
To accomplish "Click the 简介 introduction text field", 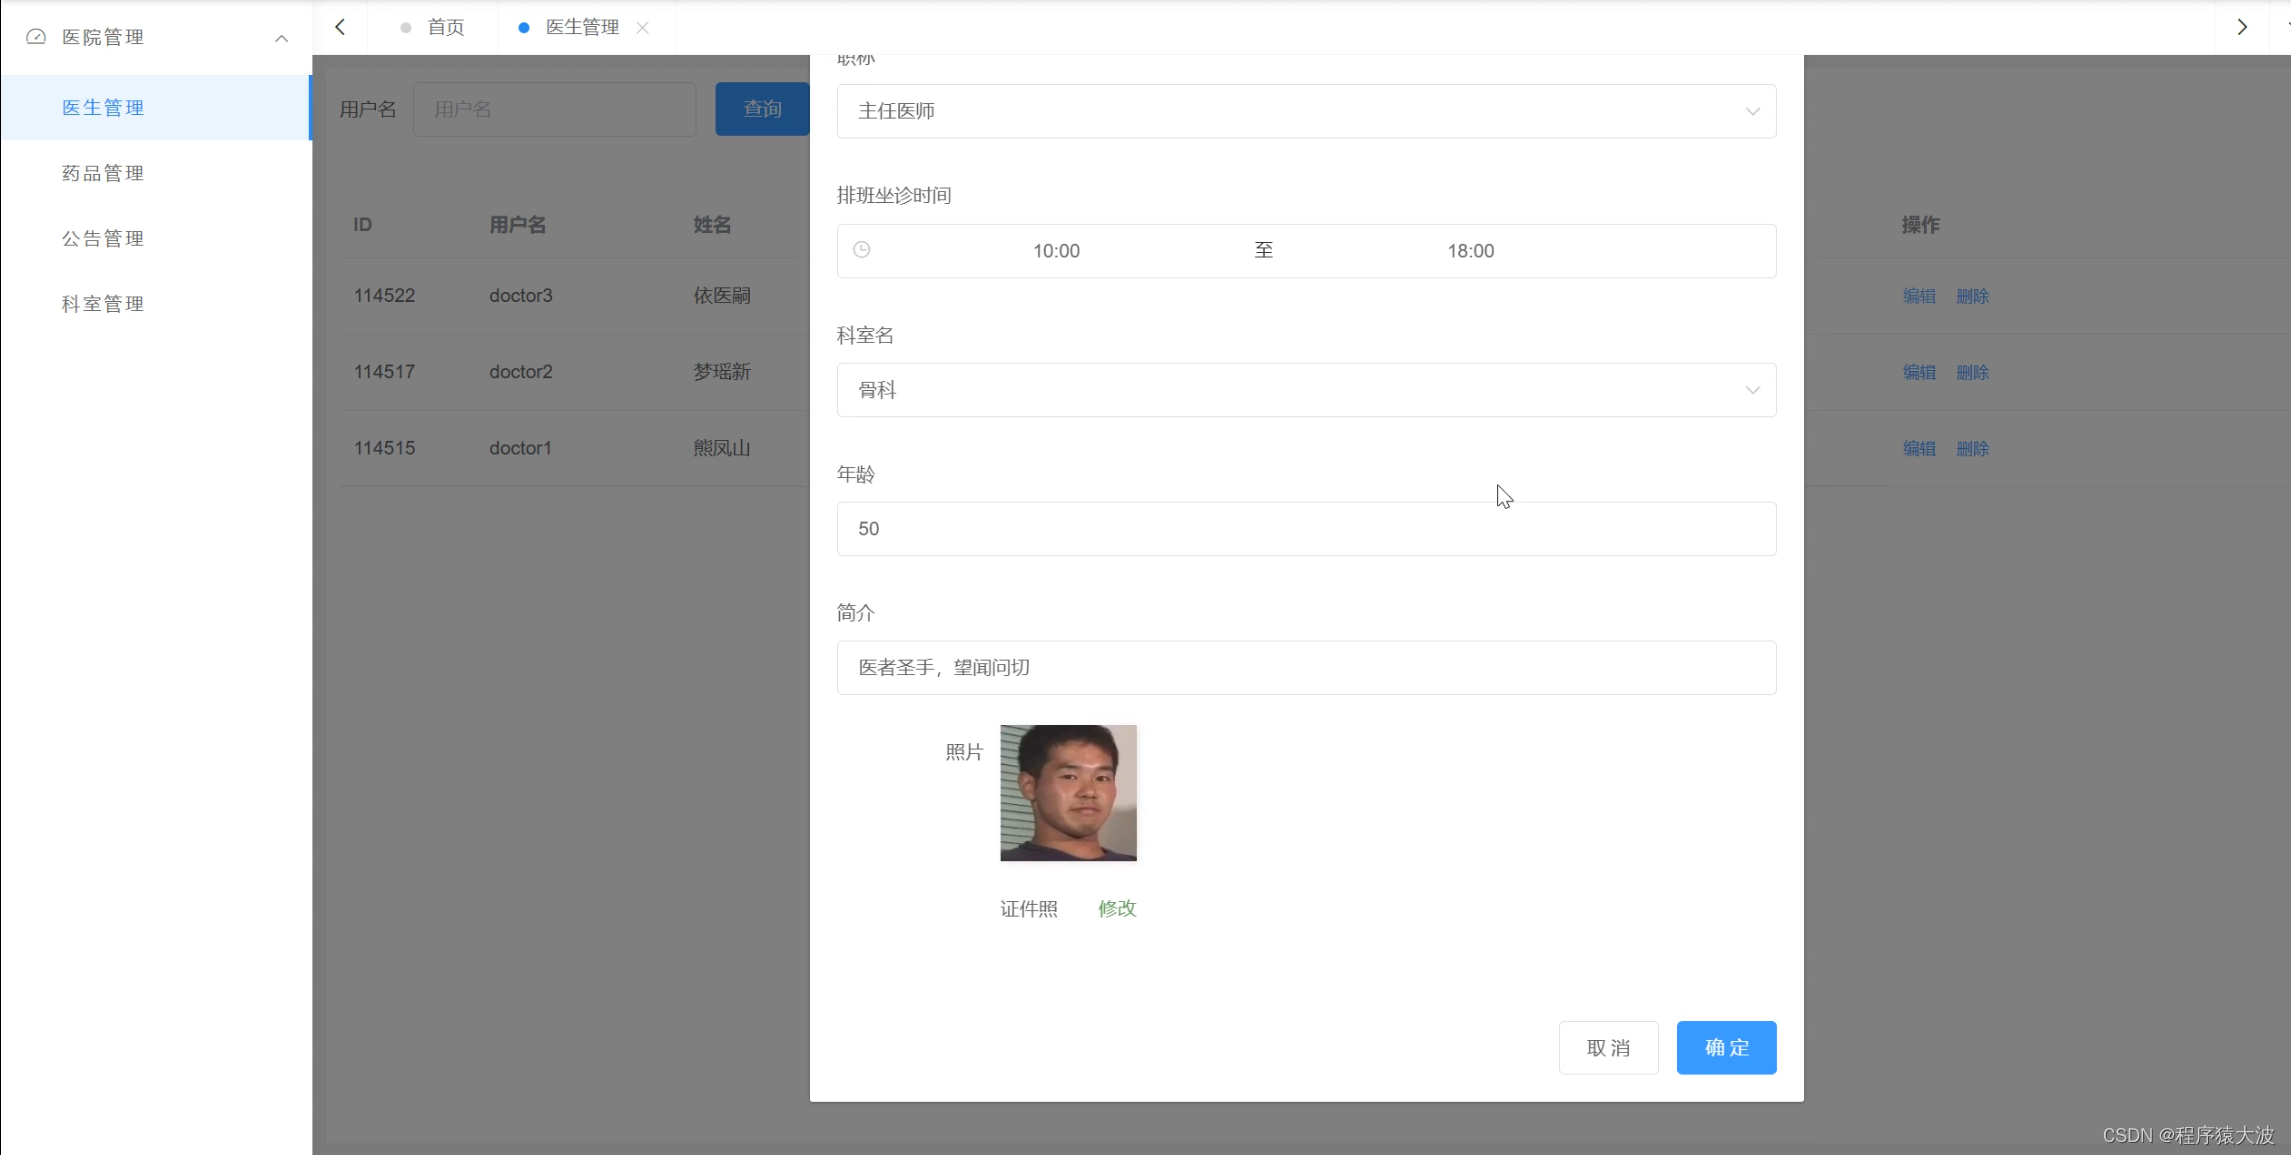I will 1305,667.
